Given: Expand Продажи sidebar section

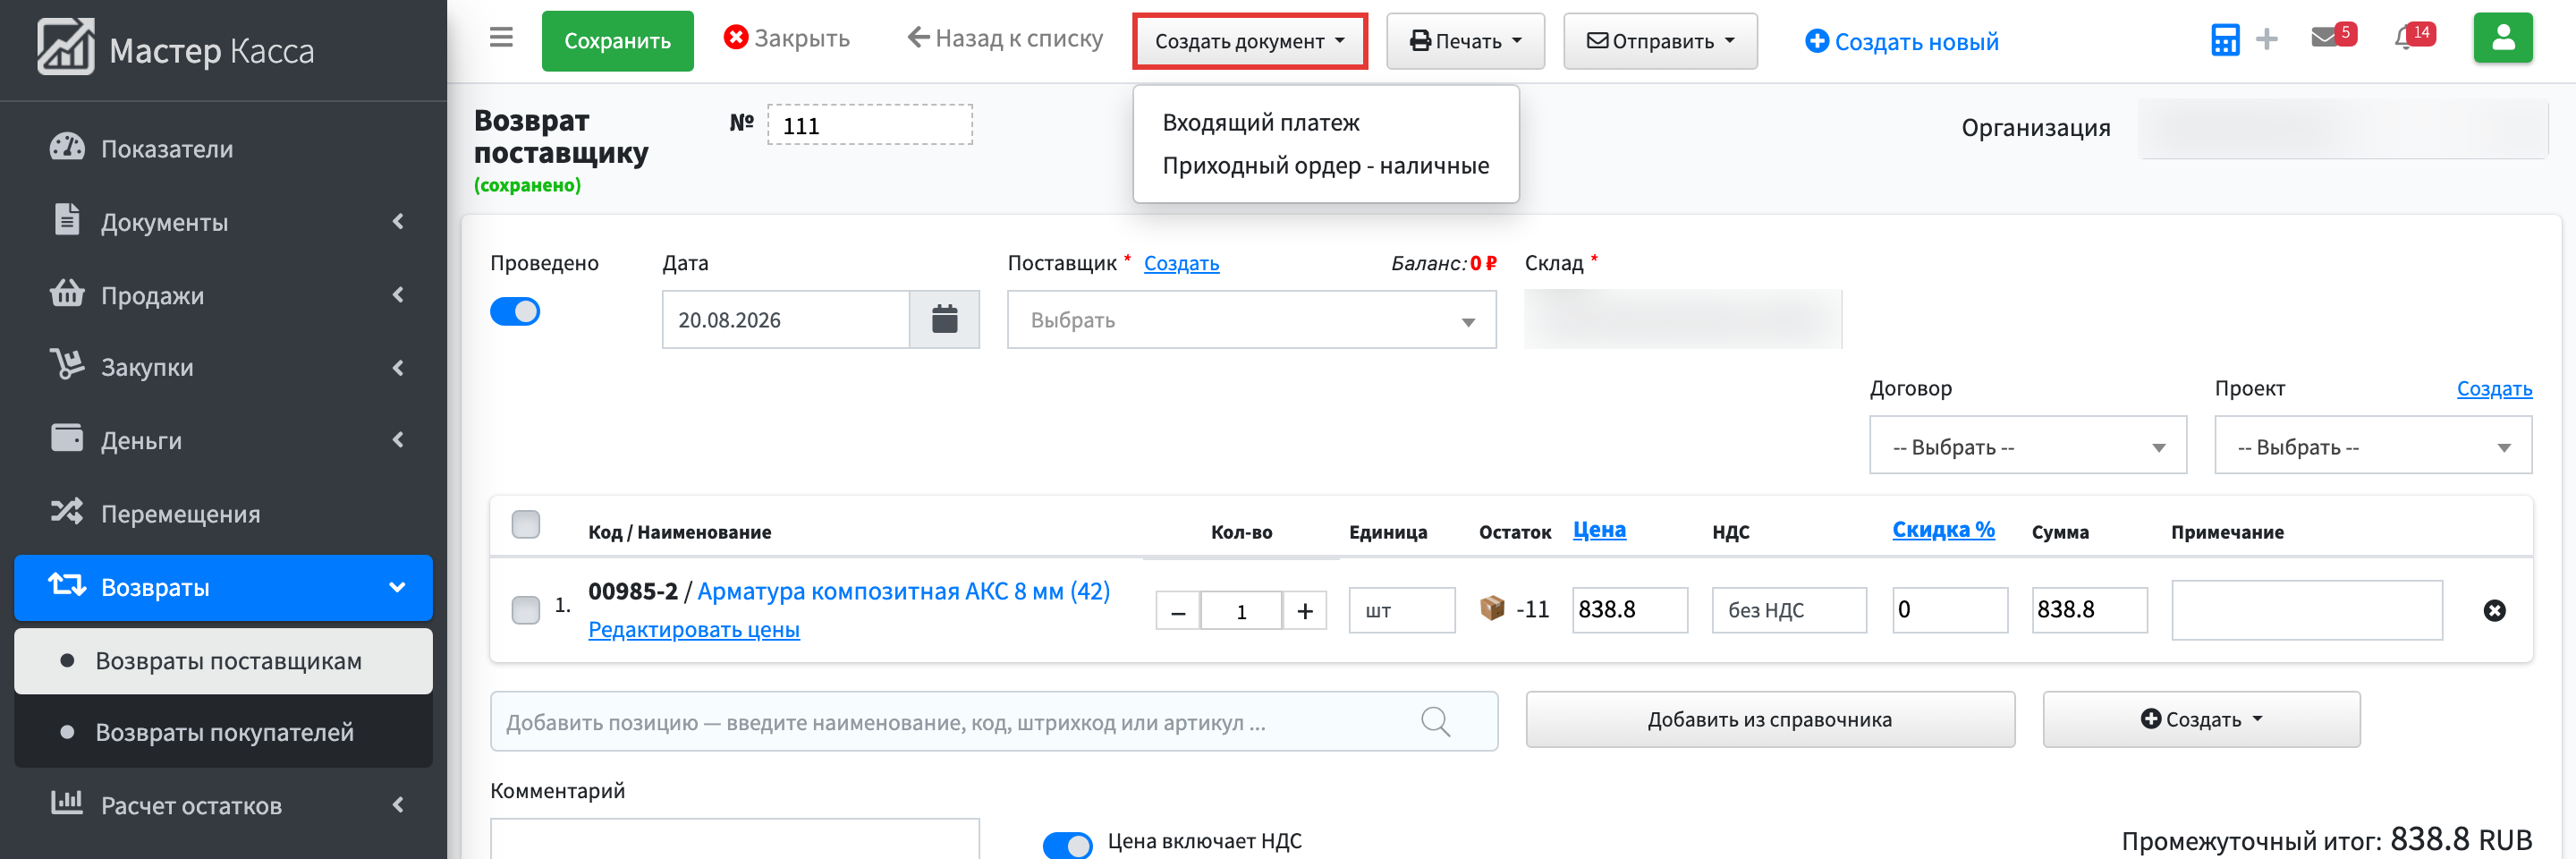Looking at the screenshot, I should pos(223,295).
